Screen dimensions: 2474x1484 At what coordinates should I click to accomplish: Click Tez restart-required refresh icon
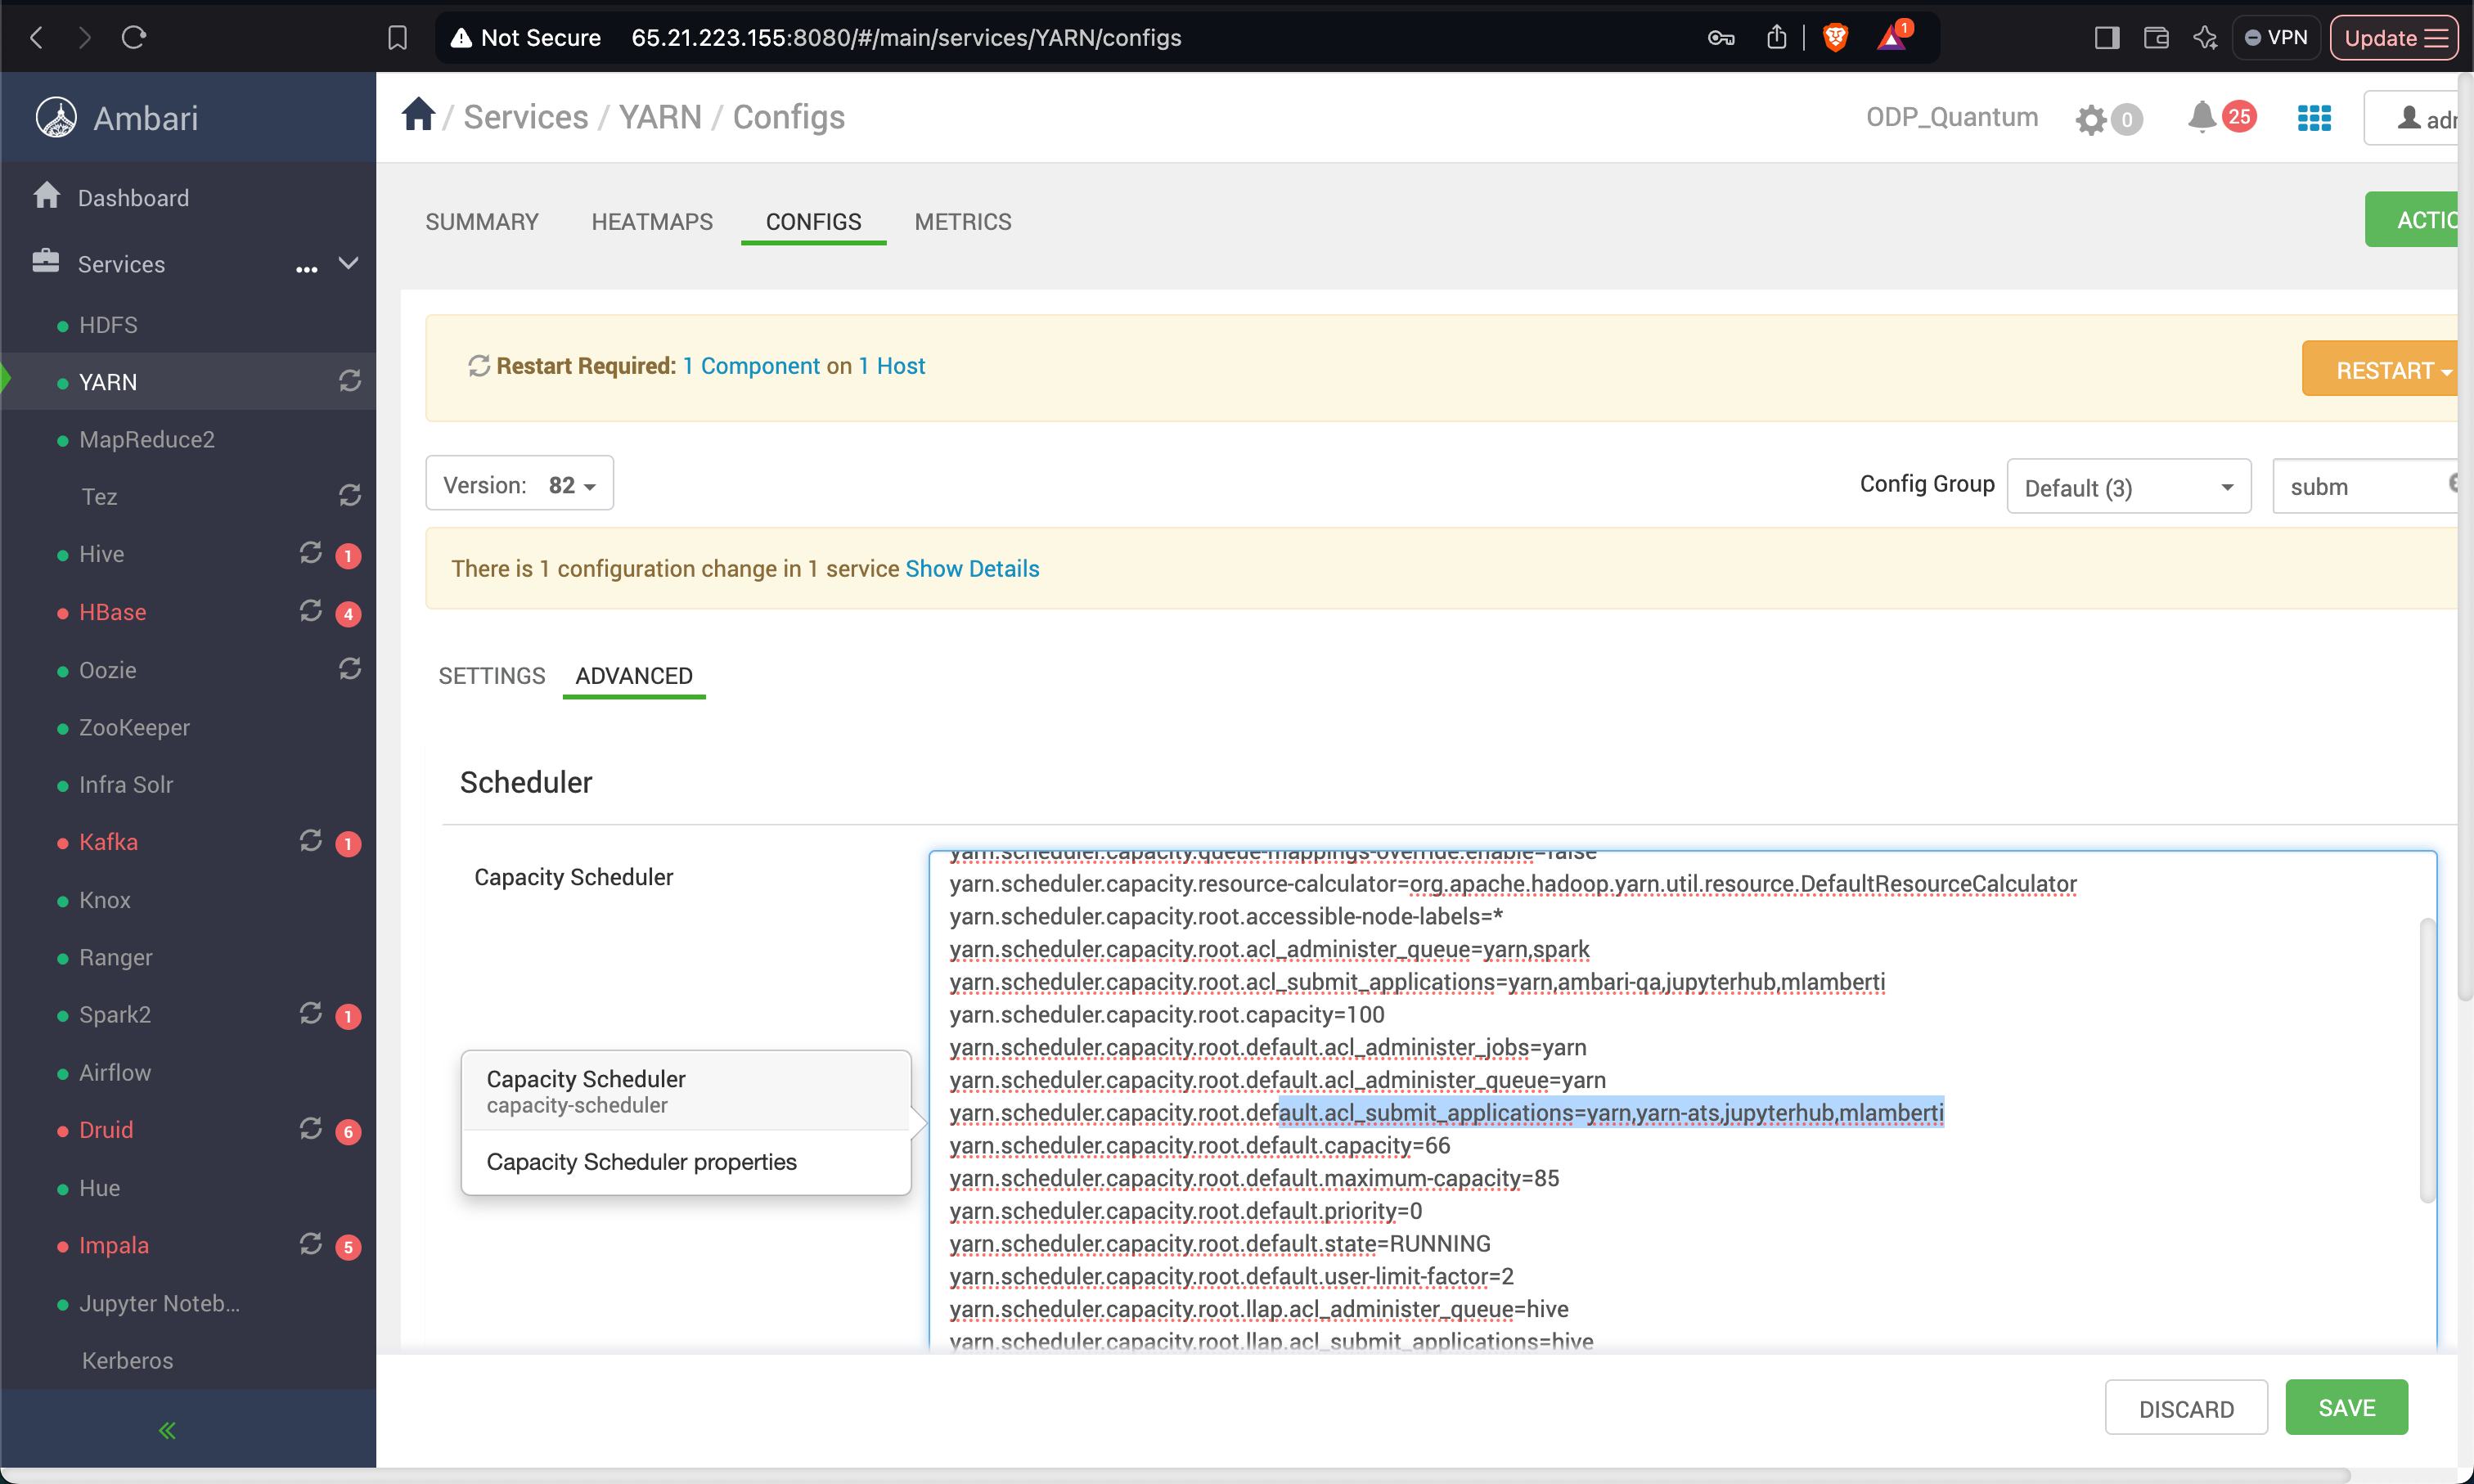[x=350, y=496]
